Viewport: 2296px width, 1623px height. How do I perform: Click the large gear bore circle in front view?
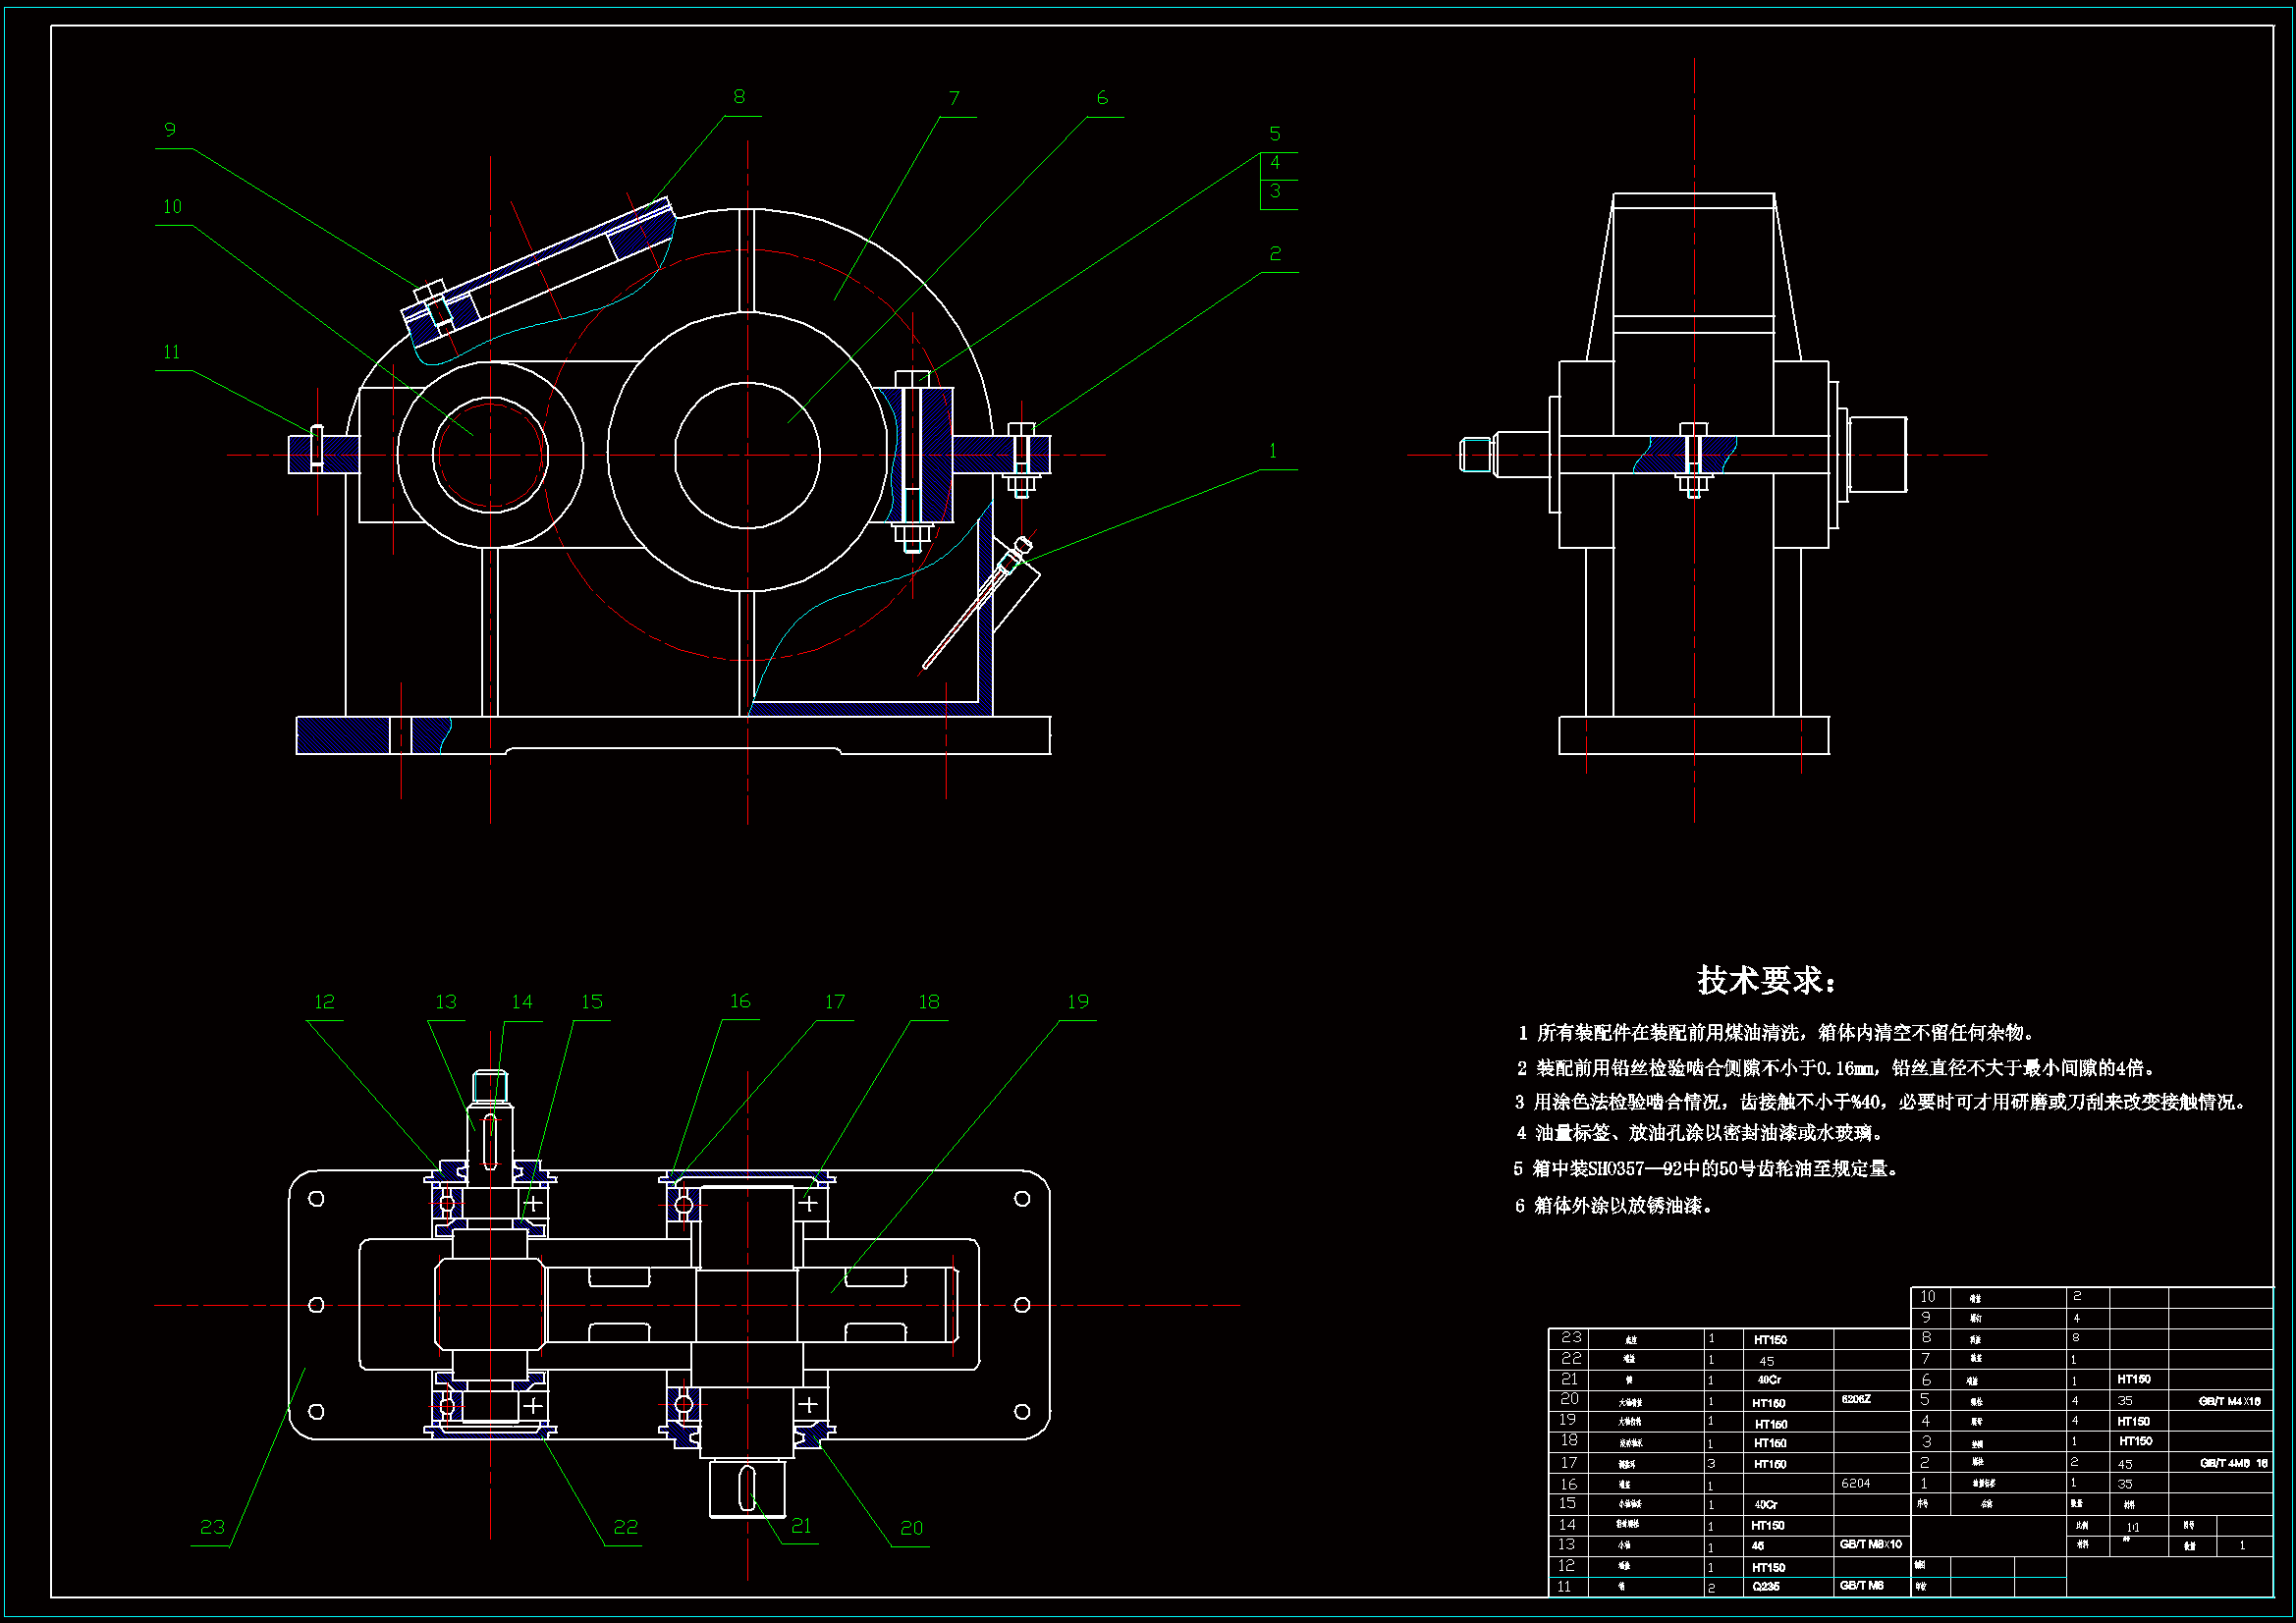point(747,455)
